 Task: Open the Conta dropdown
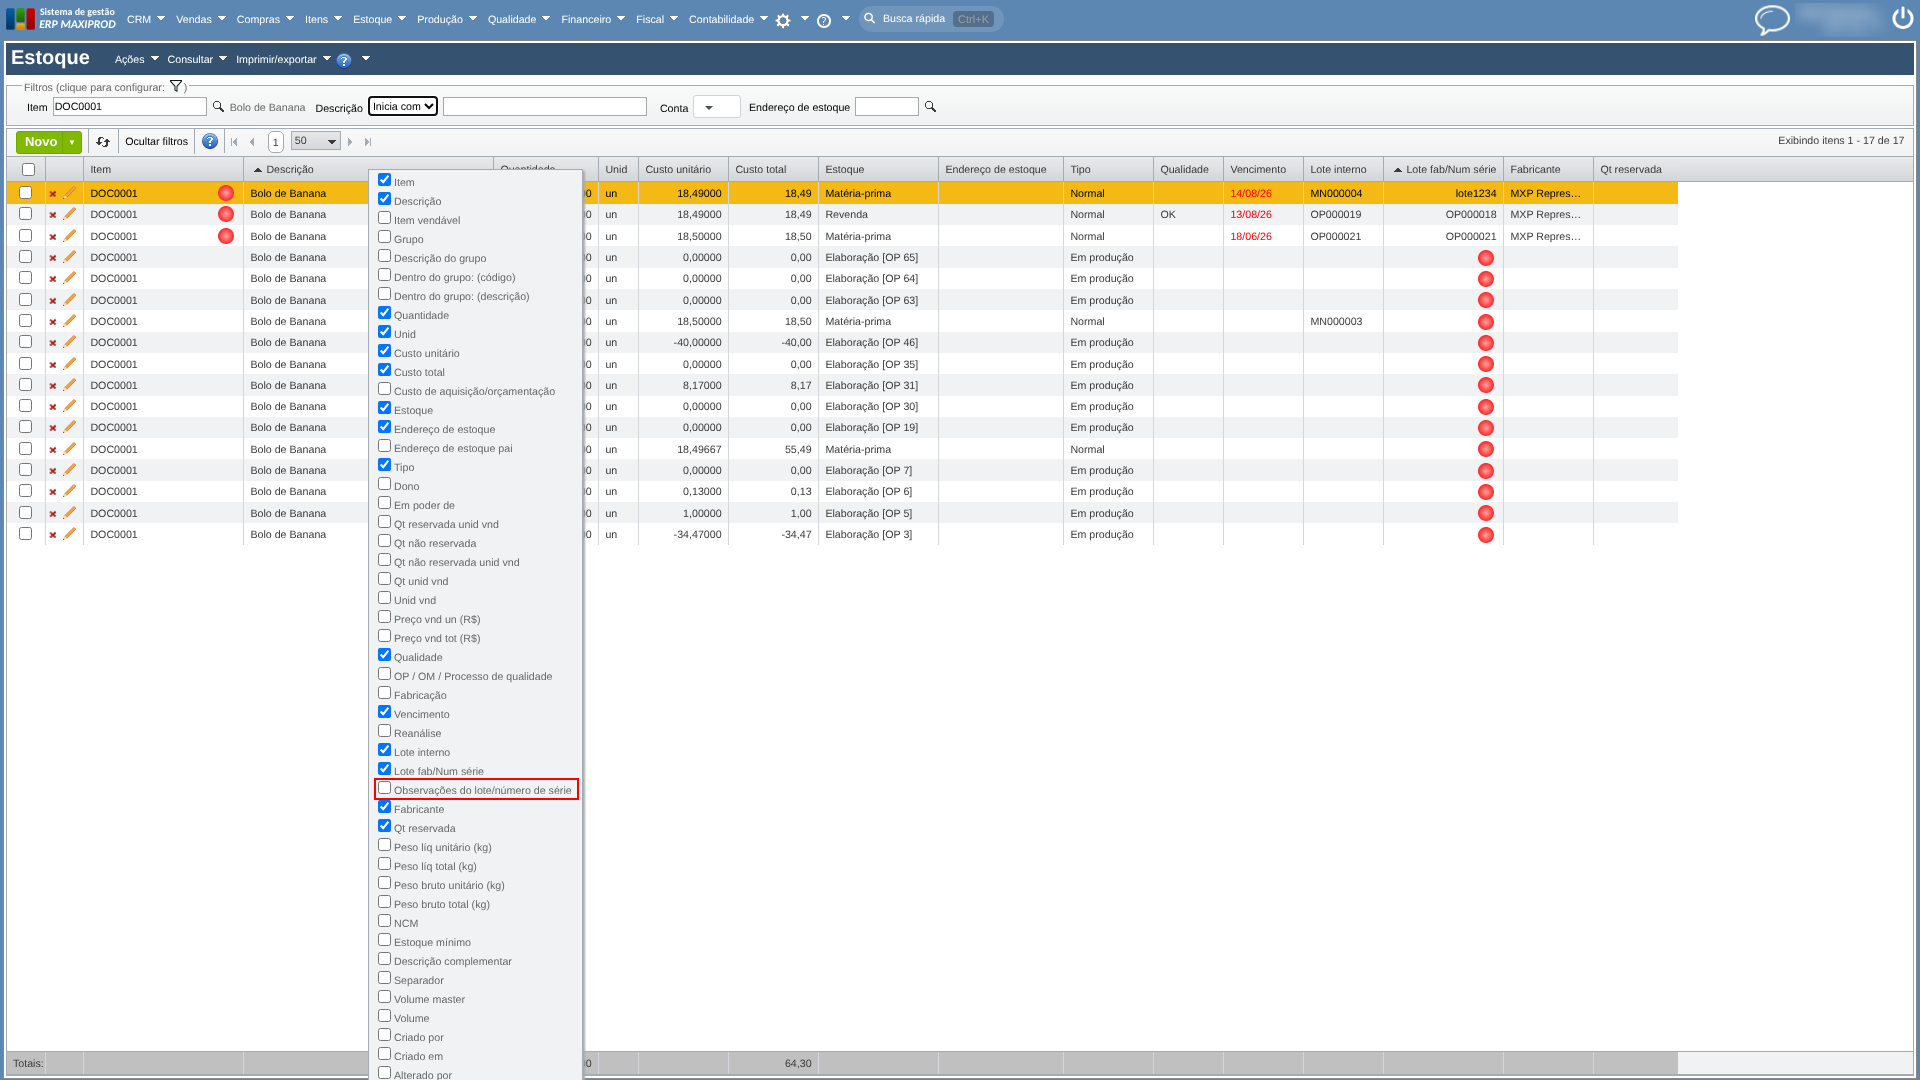tap(716, 107)
